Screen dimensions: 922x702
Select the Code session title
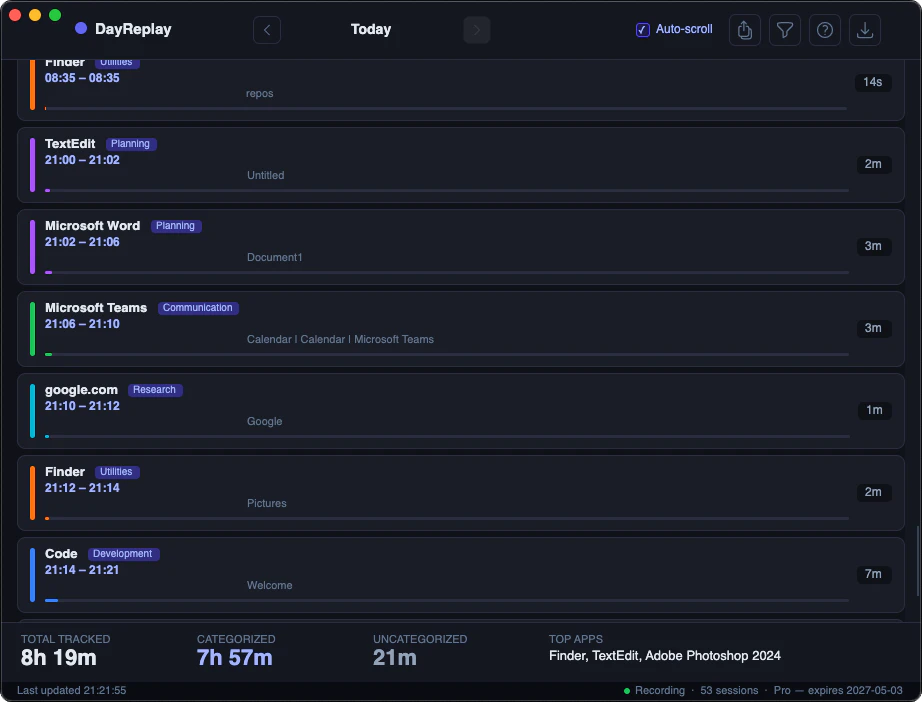(x=61, y=554)
